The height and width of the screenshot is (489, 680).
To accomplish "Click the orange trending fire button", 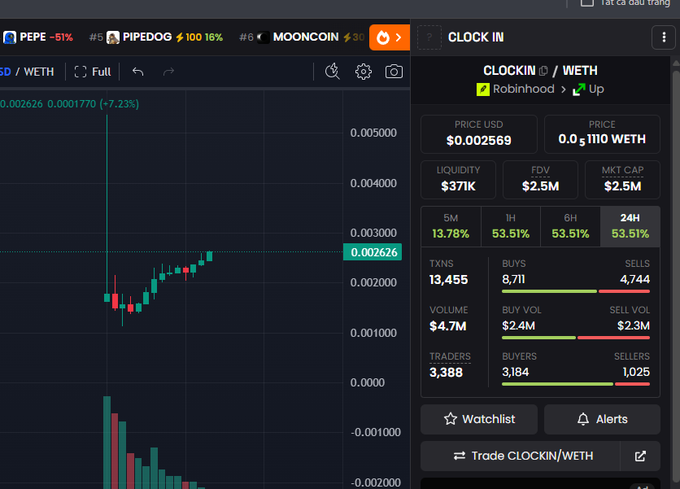I will tap(389, 38).
